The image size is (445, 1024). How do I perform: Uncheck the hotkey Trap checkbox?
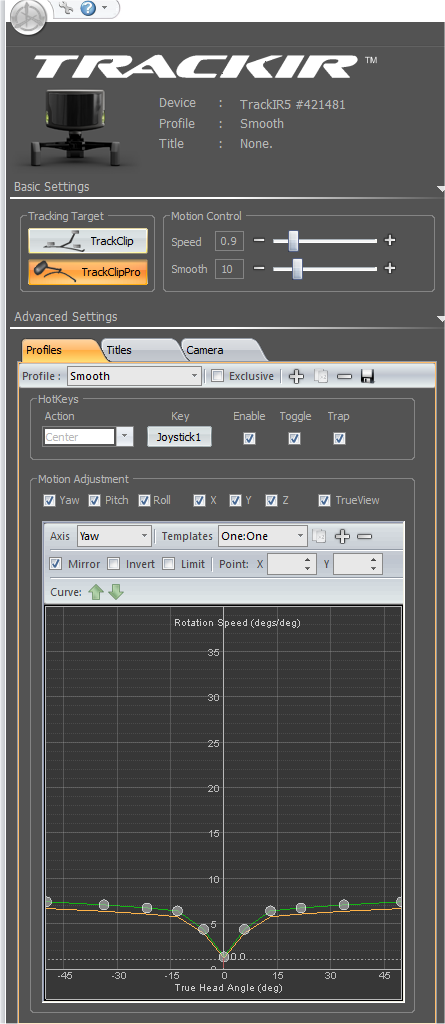click(339, 439)
